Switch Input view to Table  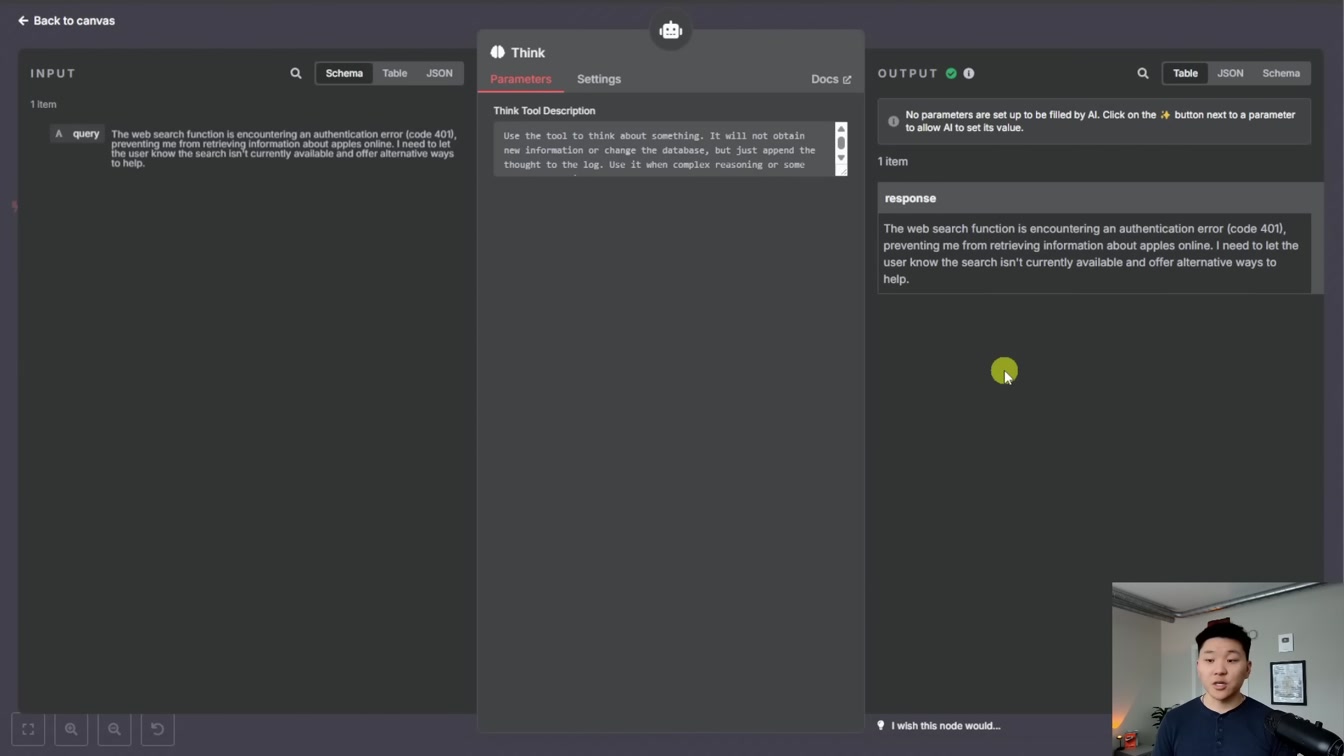[395, 73]
